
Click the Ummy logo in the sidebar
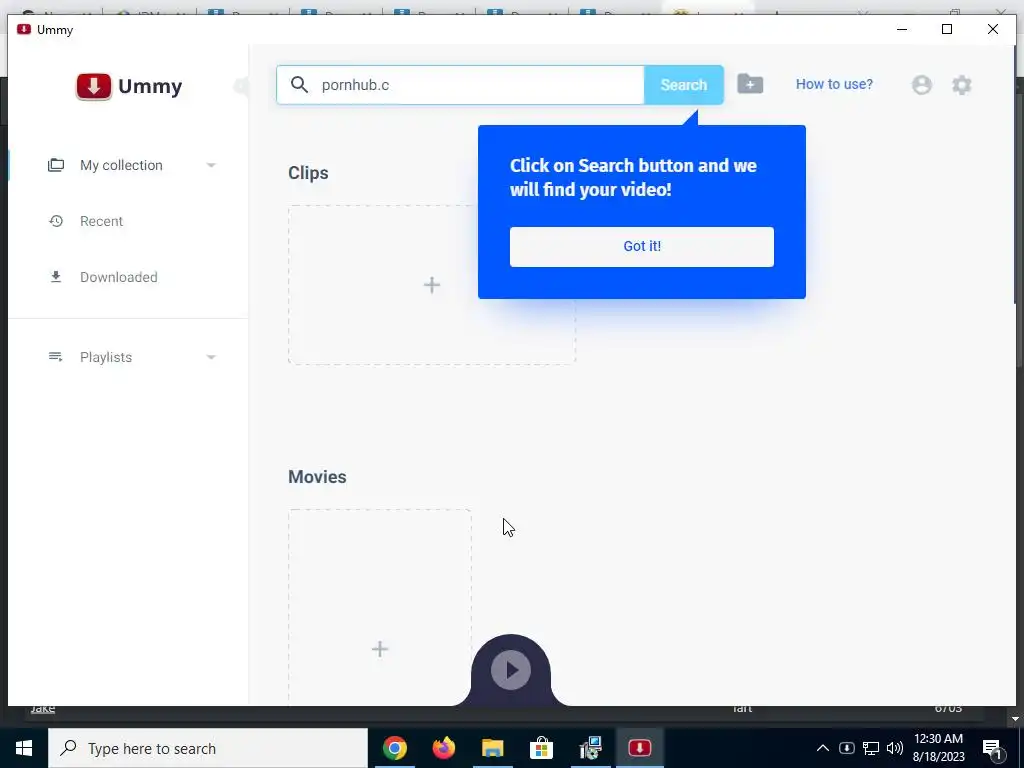[129, 86]
